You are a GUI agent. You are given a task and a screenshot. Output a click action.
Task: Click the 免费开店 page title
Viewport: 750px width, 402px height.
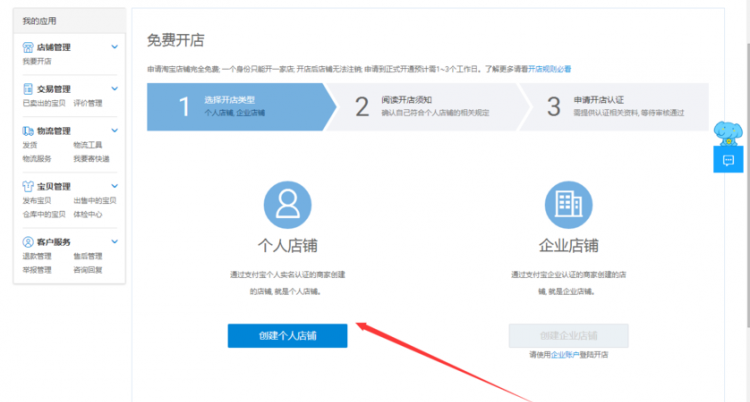pyautogui.click(x=176, y=40)
